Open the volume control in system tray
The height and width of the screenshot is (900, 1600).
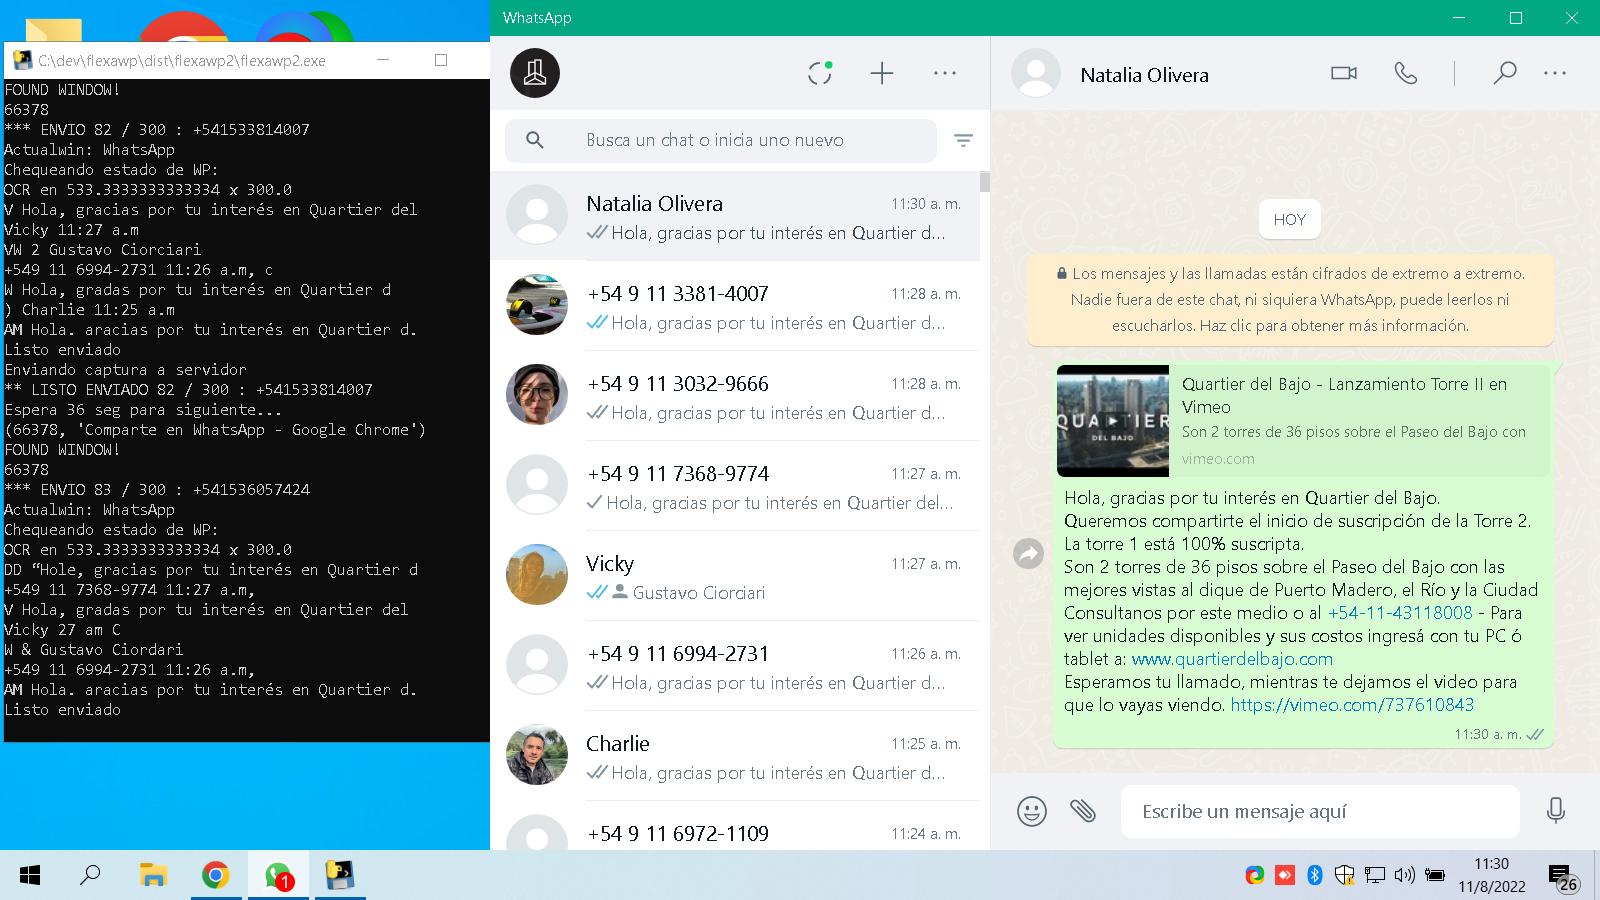(1404, 876)
